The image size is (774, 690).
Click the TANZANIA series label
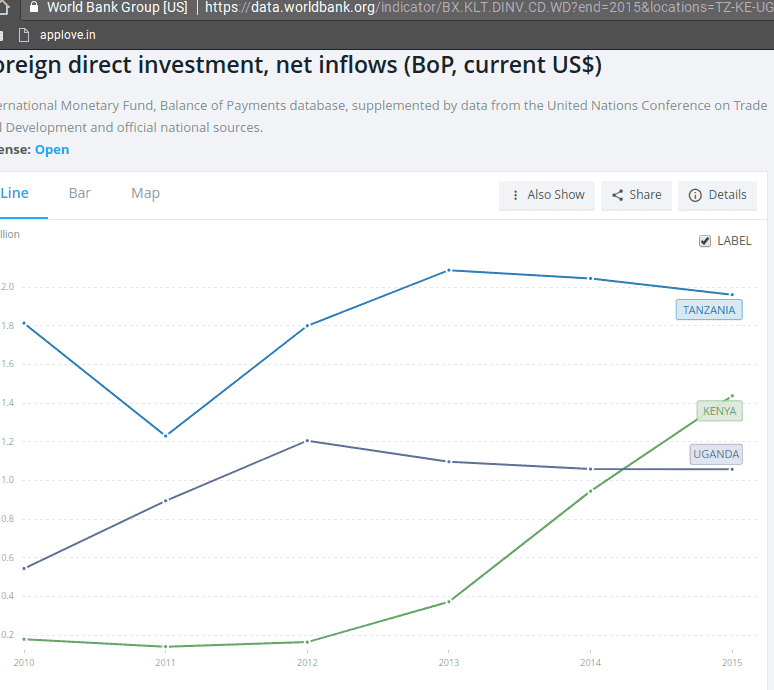[709, 310]
